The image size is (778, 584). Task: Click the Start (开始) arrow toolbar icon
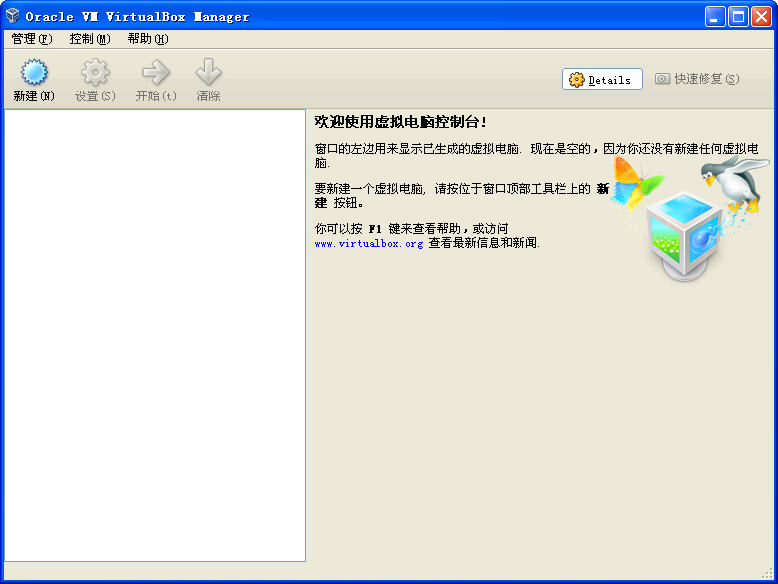(x=156, y=72)
